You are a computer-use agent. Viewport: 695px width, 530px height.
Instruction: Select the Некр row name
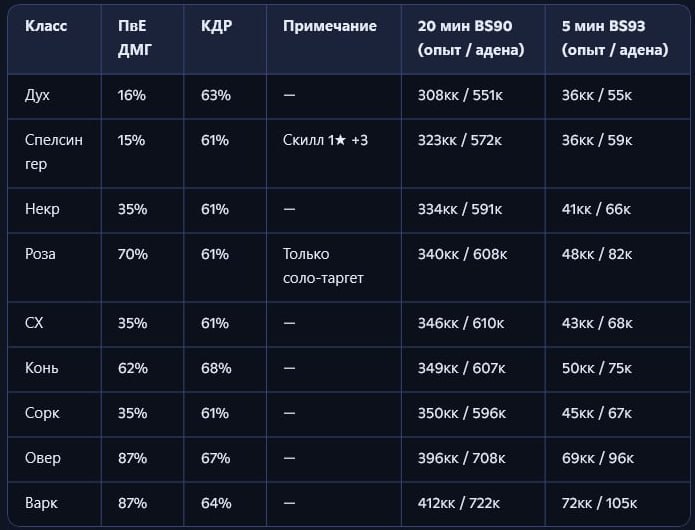point(42,209)
